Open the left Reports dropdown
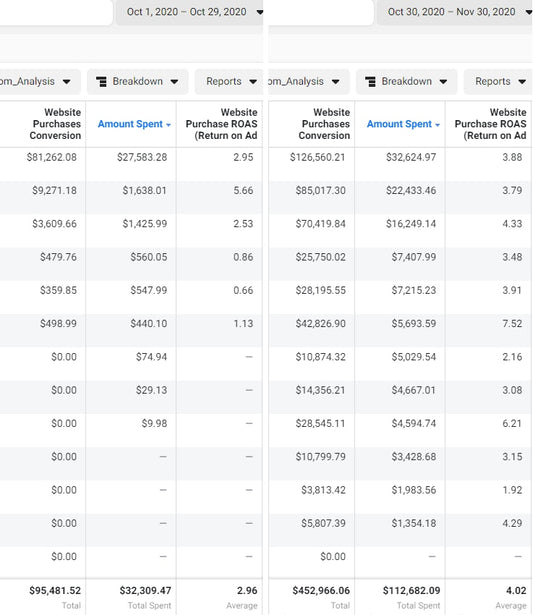This screenshot has width=533, height=615. [x=229, y=82]
